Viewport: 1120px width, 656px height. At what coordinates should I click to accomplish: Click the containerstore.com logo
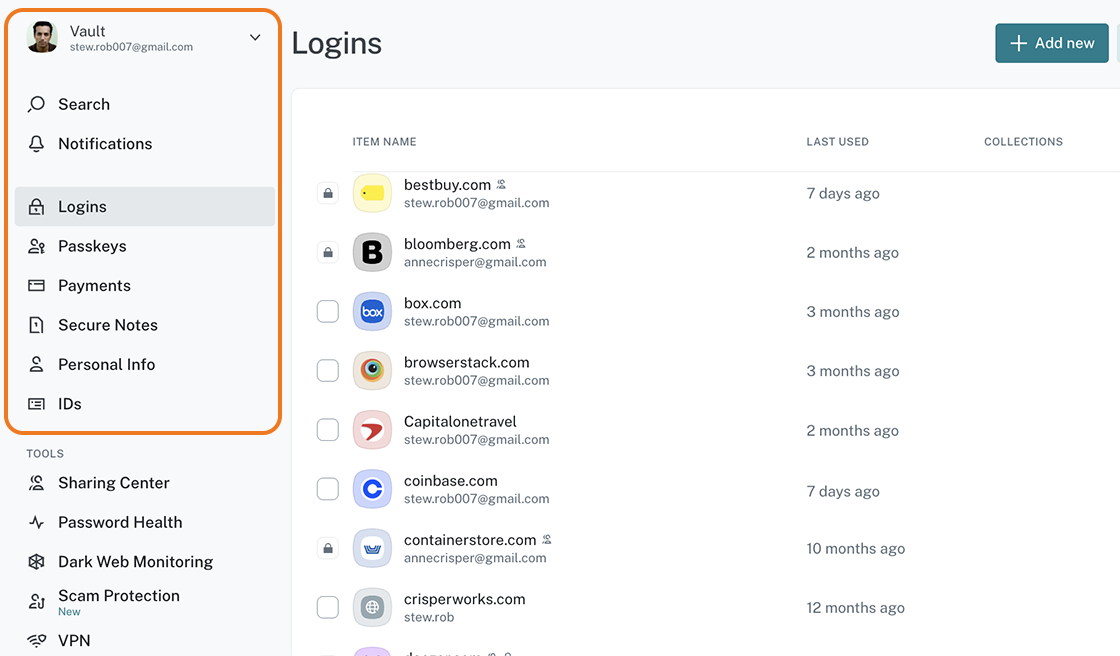pos(372,548)
